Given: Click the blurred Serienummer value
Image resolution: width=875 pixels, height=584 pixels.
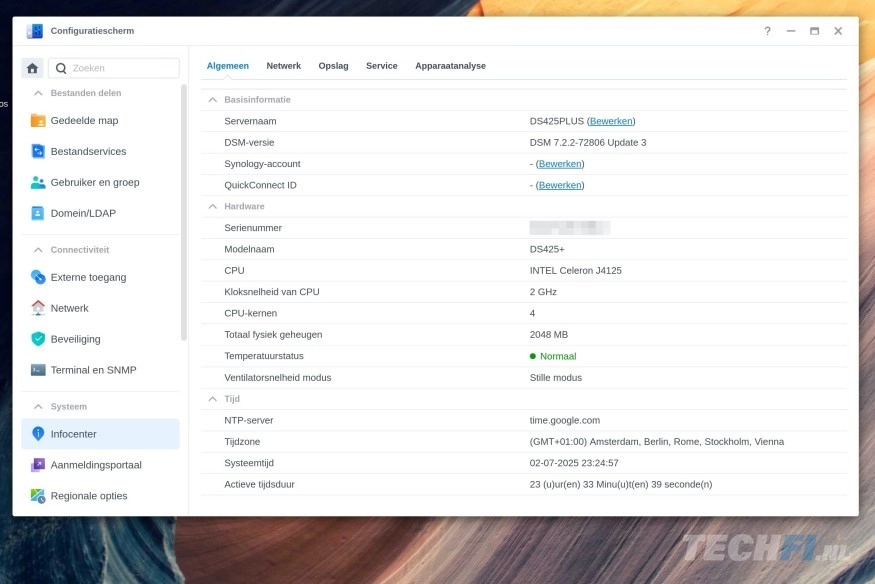Looking at the screenshot, I should (570, 228).
